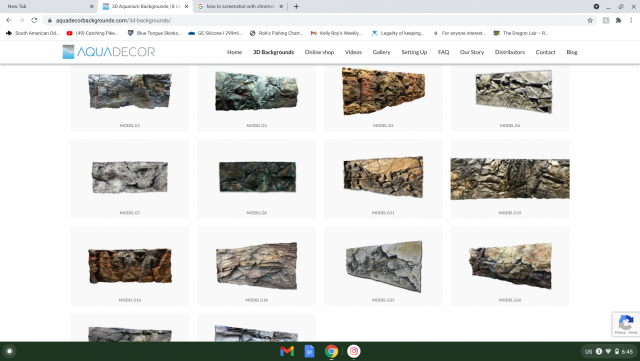
Task: Open the Kelly Boy's Weekly bookmark
Action: pyautogui.click(x=336, y=33)
